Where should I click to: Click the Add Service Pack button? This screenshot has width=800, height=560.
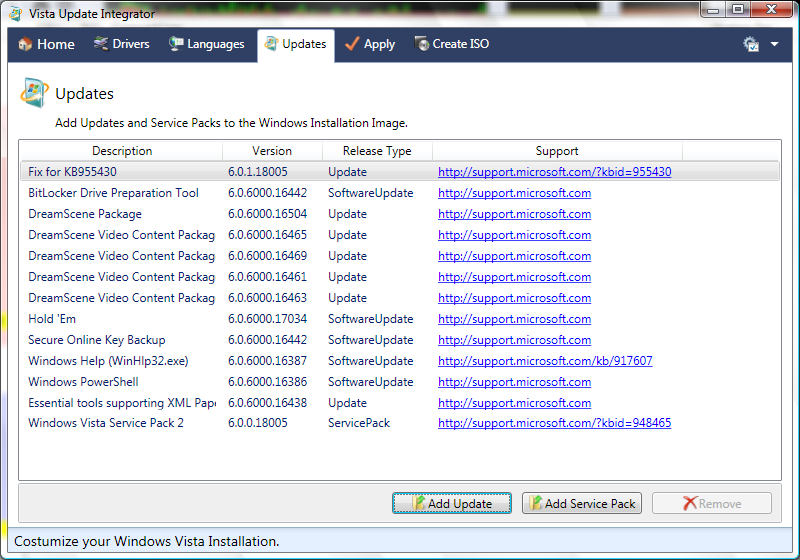(582, 503)
